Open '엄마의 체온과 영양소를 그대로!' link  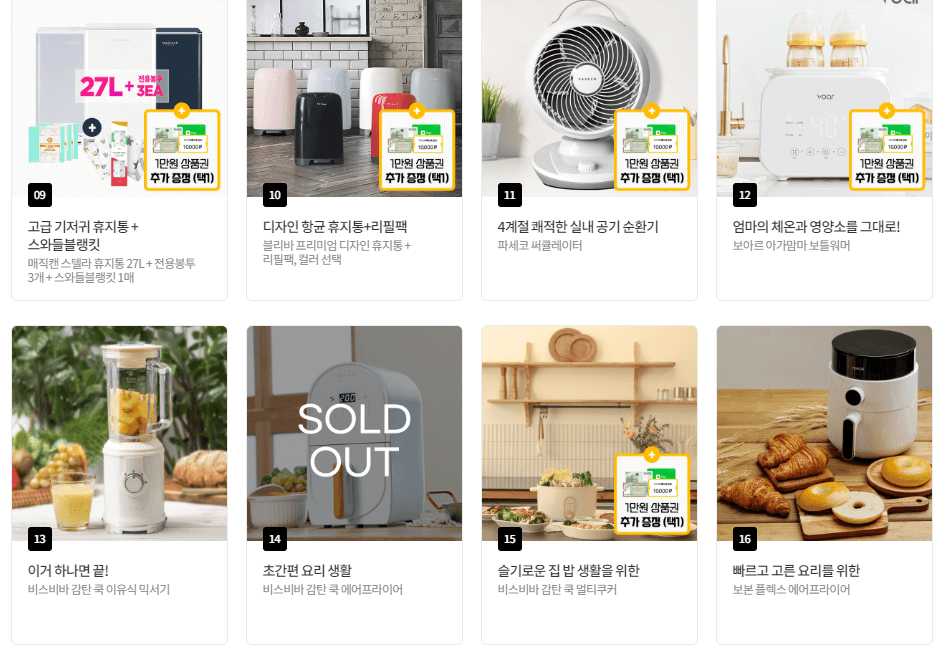tap(816, 227)
